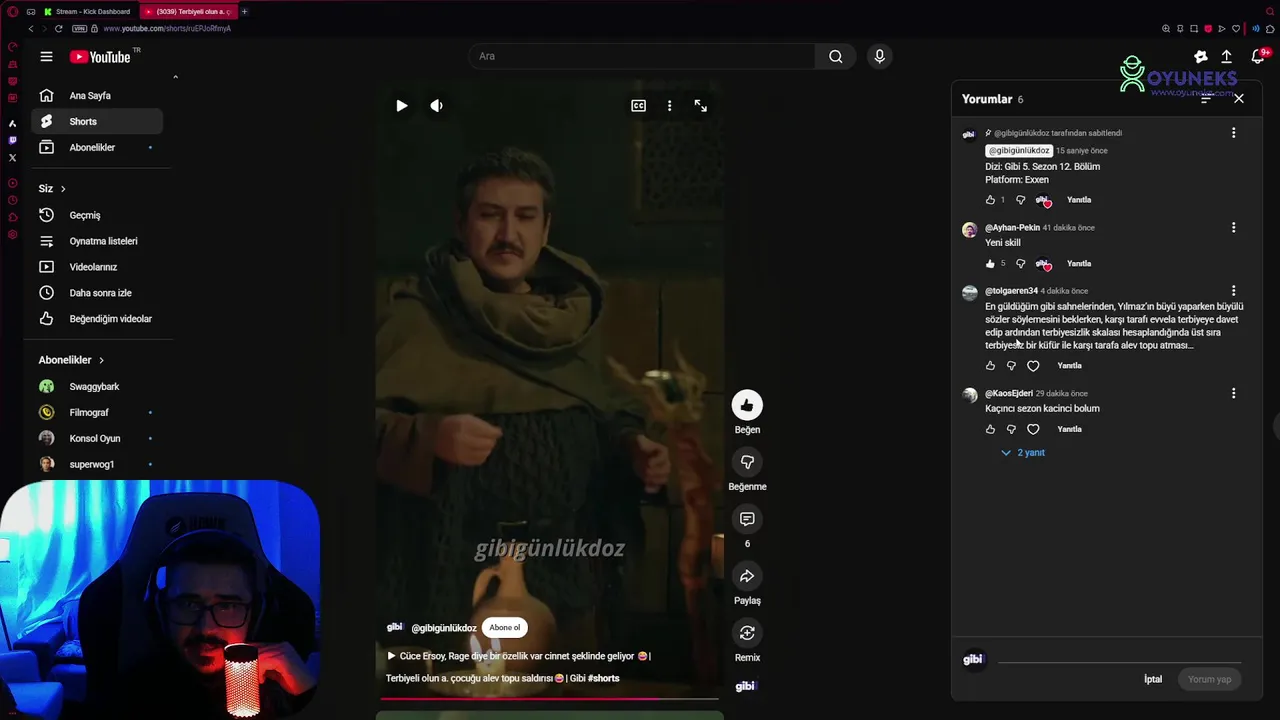Seek on the red video progress bar
The height and width of the screenshot is (720, 1280).
coord(549,698)
